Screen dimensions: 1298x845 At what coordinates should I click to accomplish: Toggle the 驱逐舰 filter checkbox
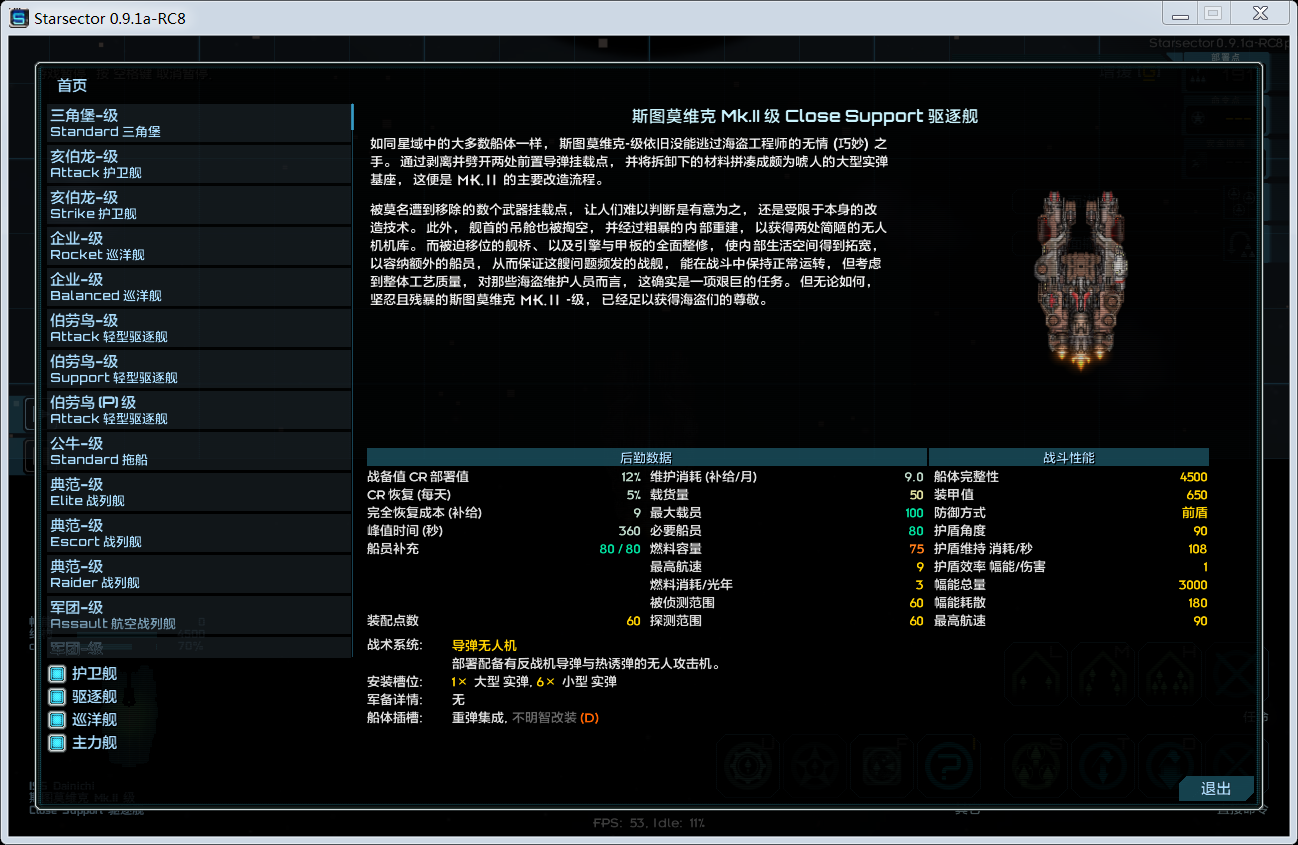[x=57, y=697]
